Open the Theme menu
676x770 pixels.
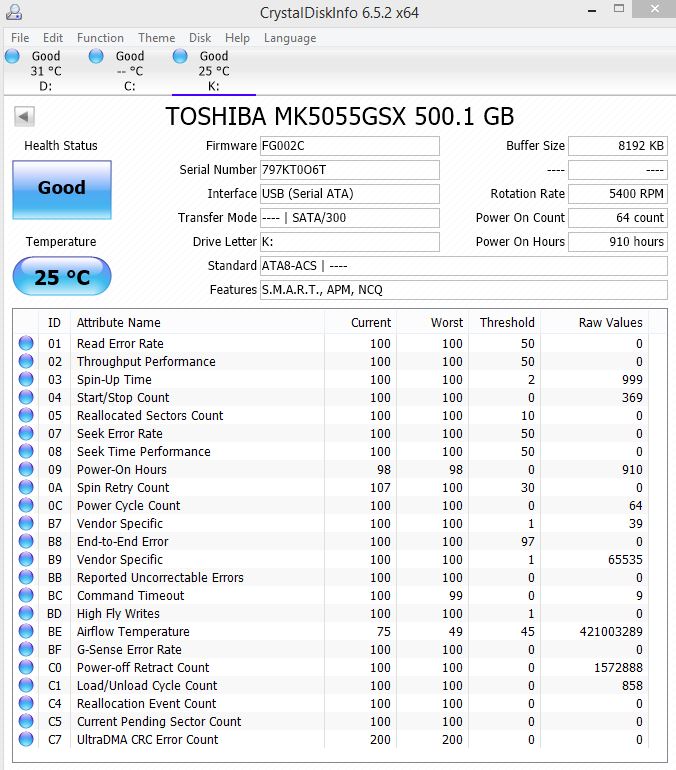(x=157, y=38)
